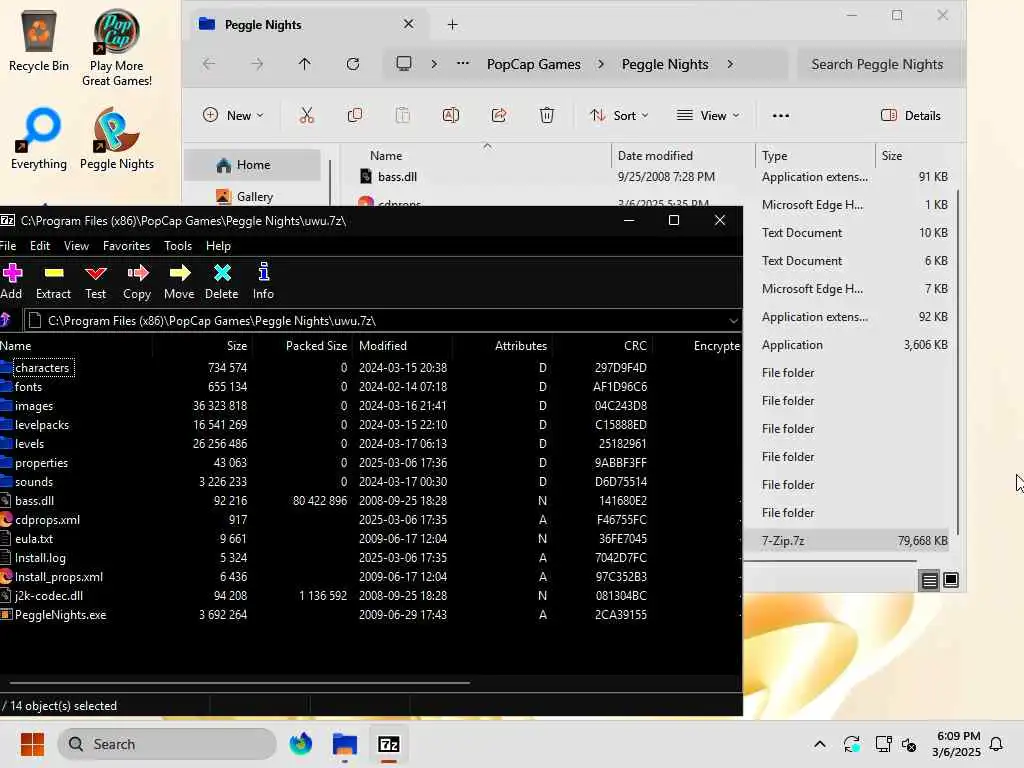
Task: Click the 7-Zip archive path field
Action: point(383,321)
